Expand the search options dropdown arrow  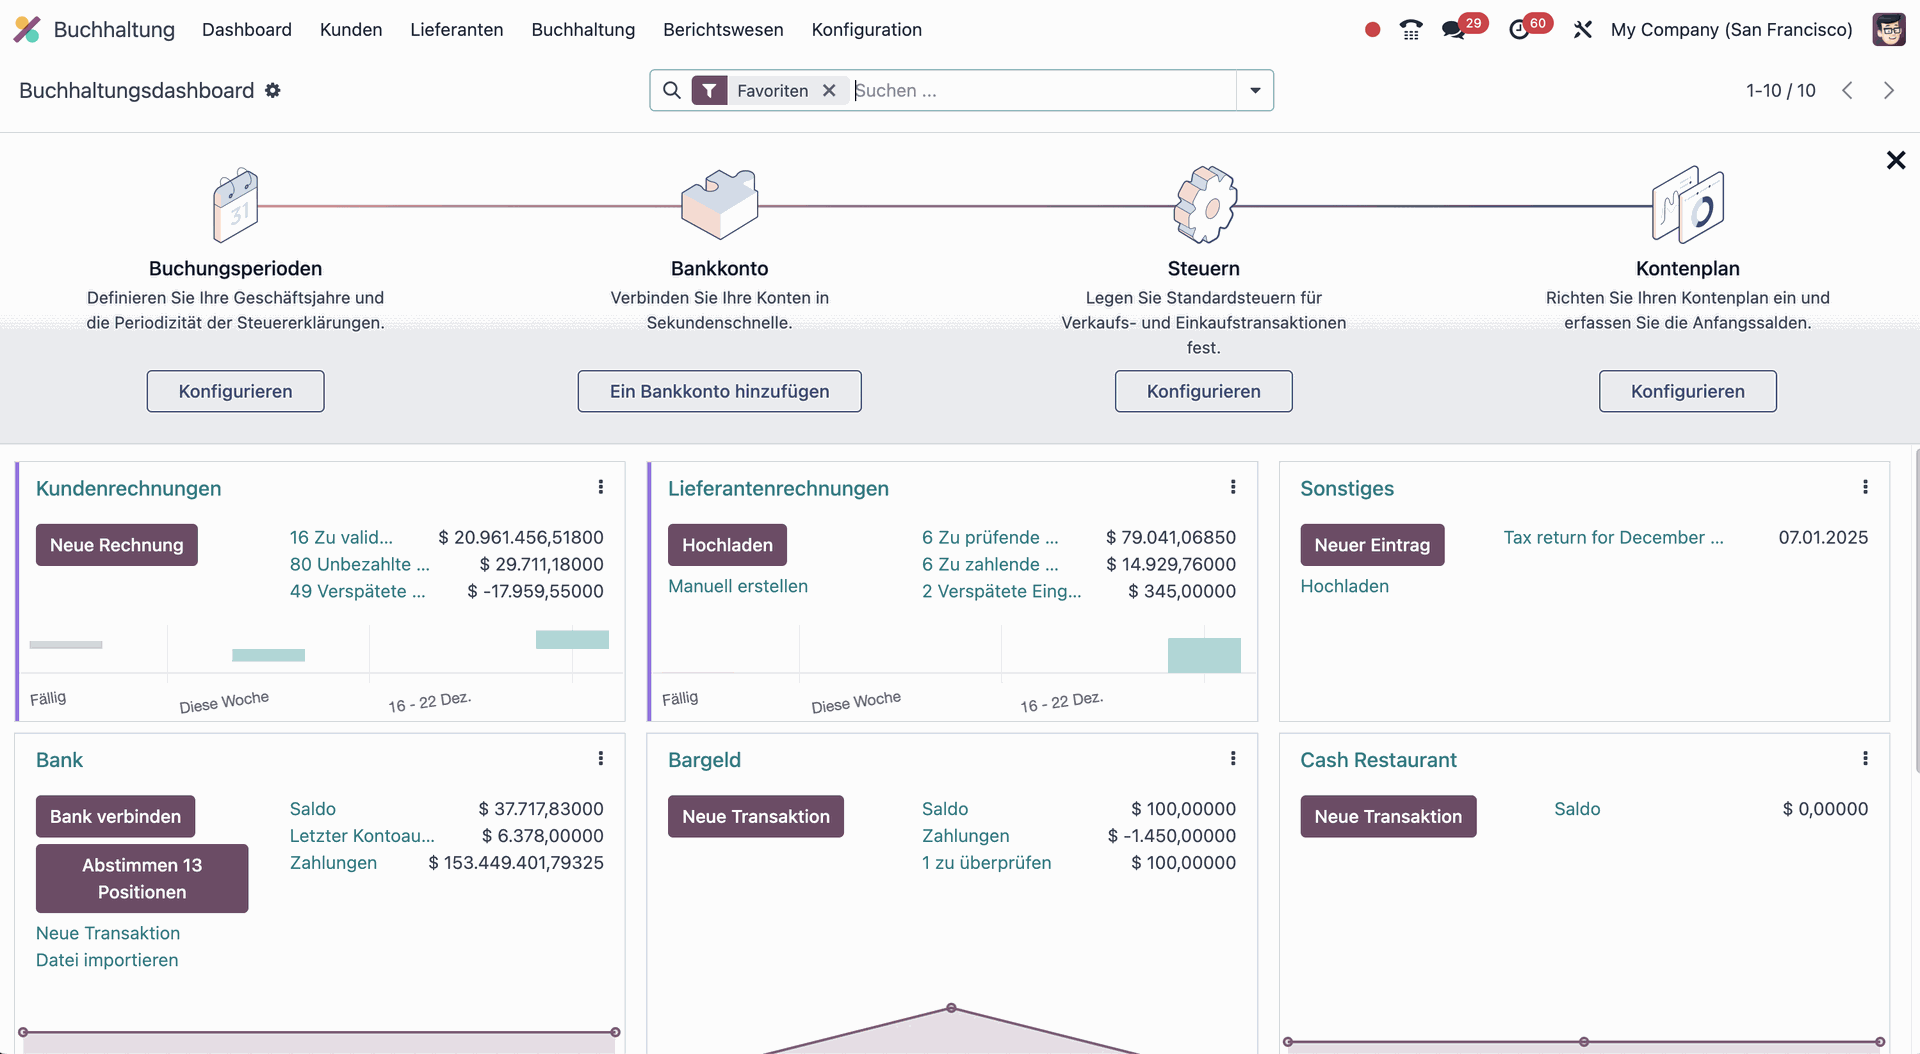[x=1255, y=91]
